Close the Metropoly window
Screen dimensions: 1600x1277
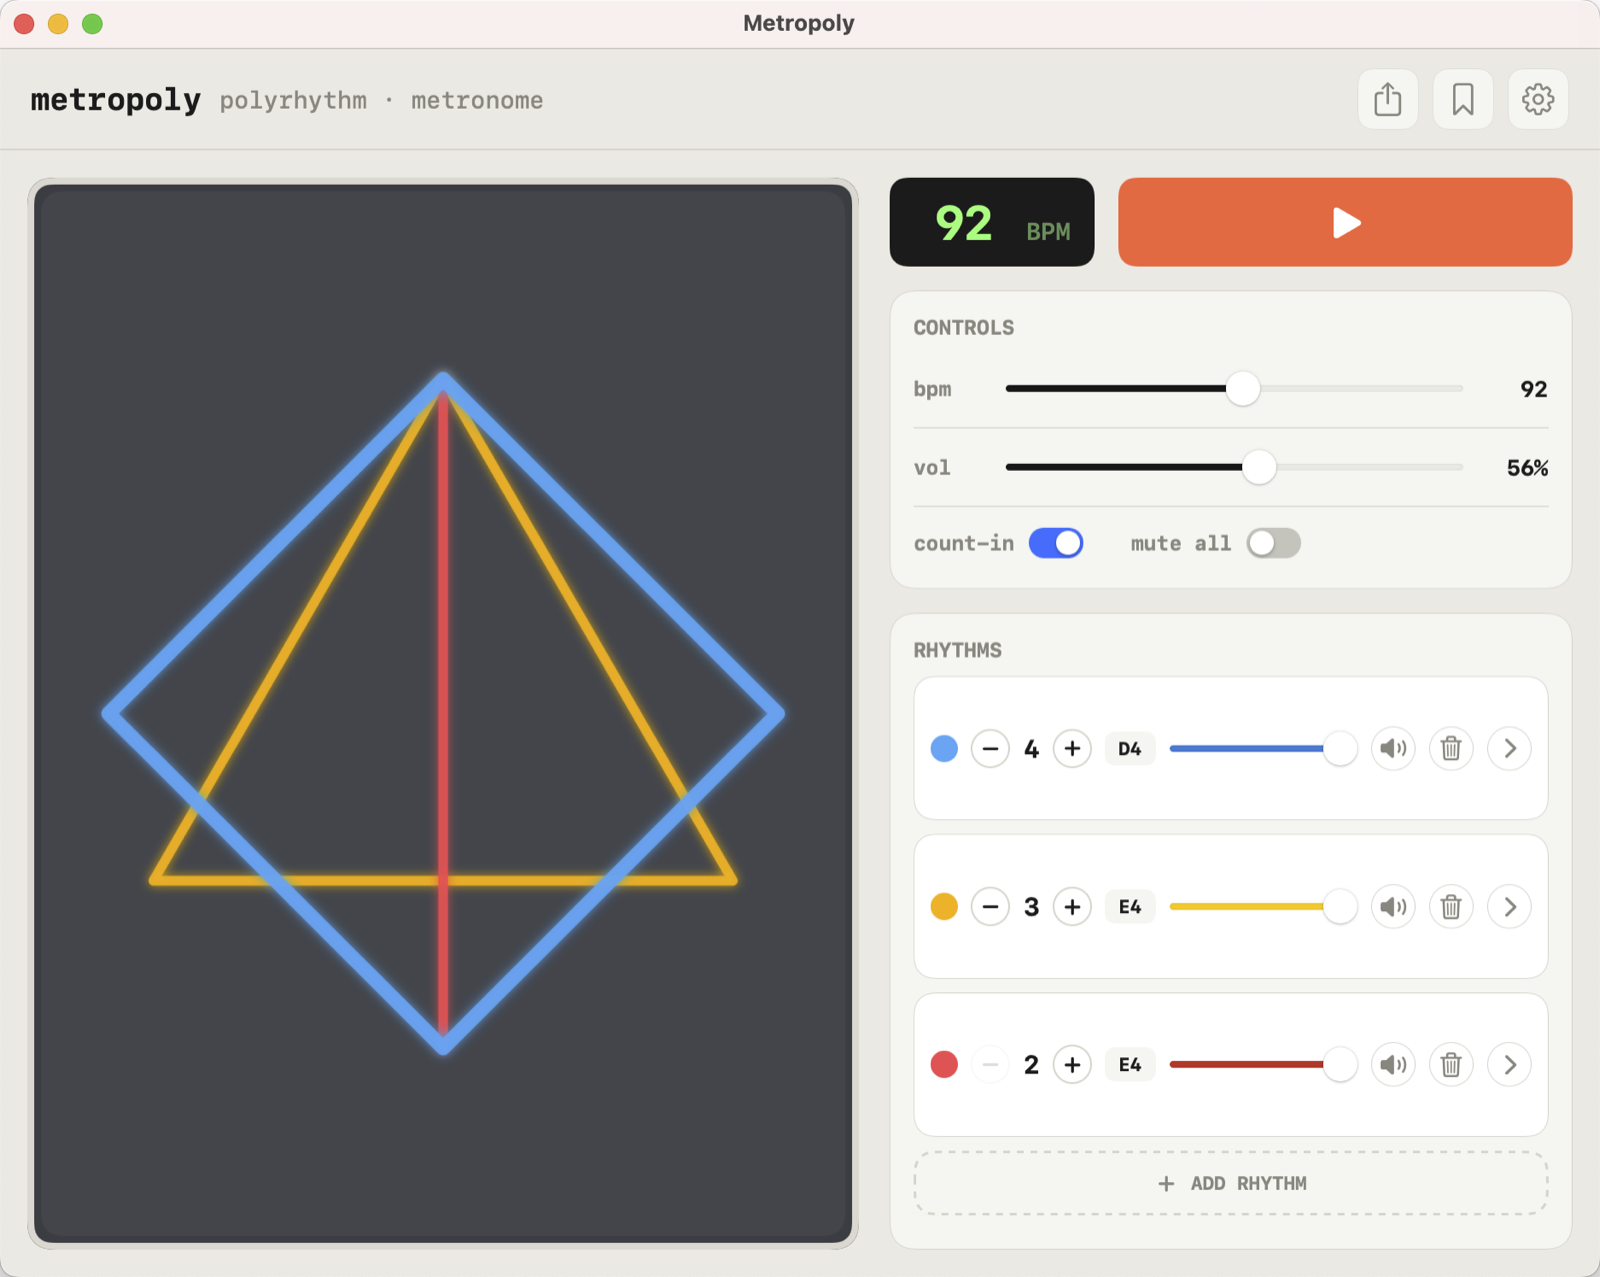(x=24, y=23)
